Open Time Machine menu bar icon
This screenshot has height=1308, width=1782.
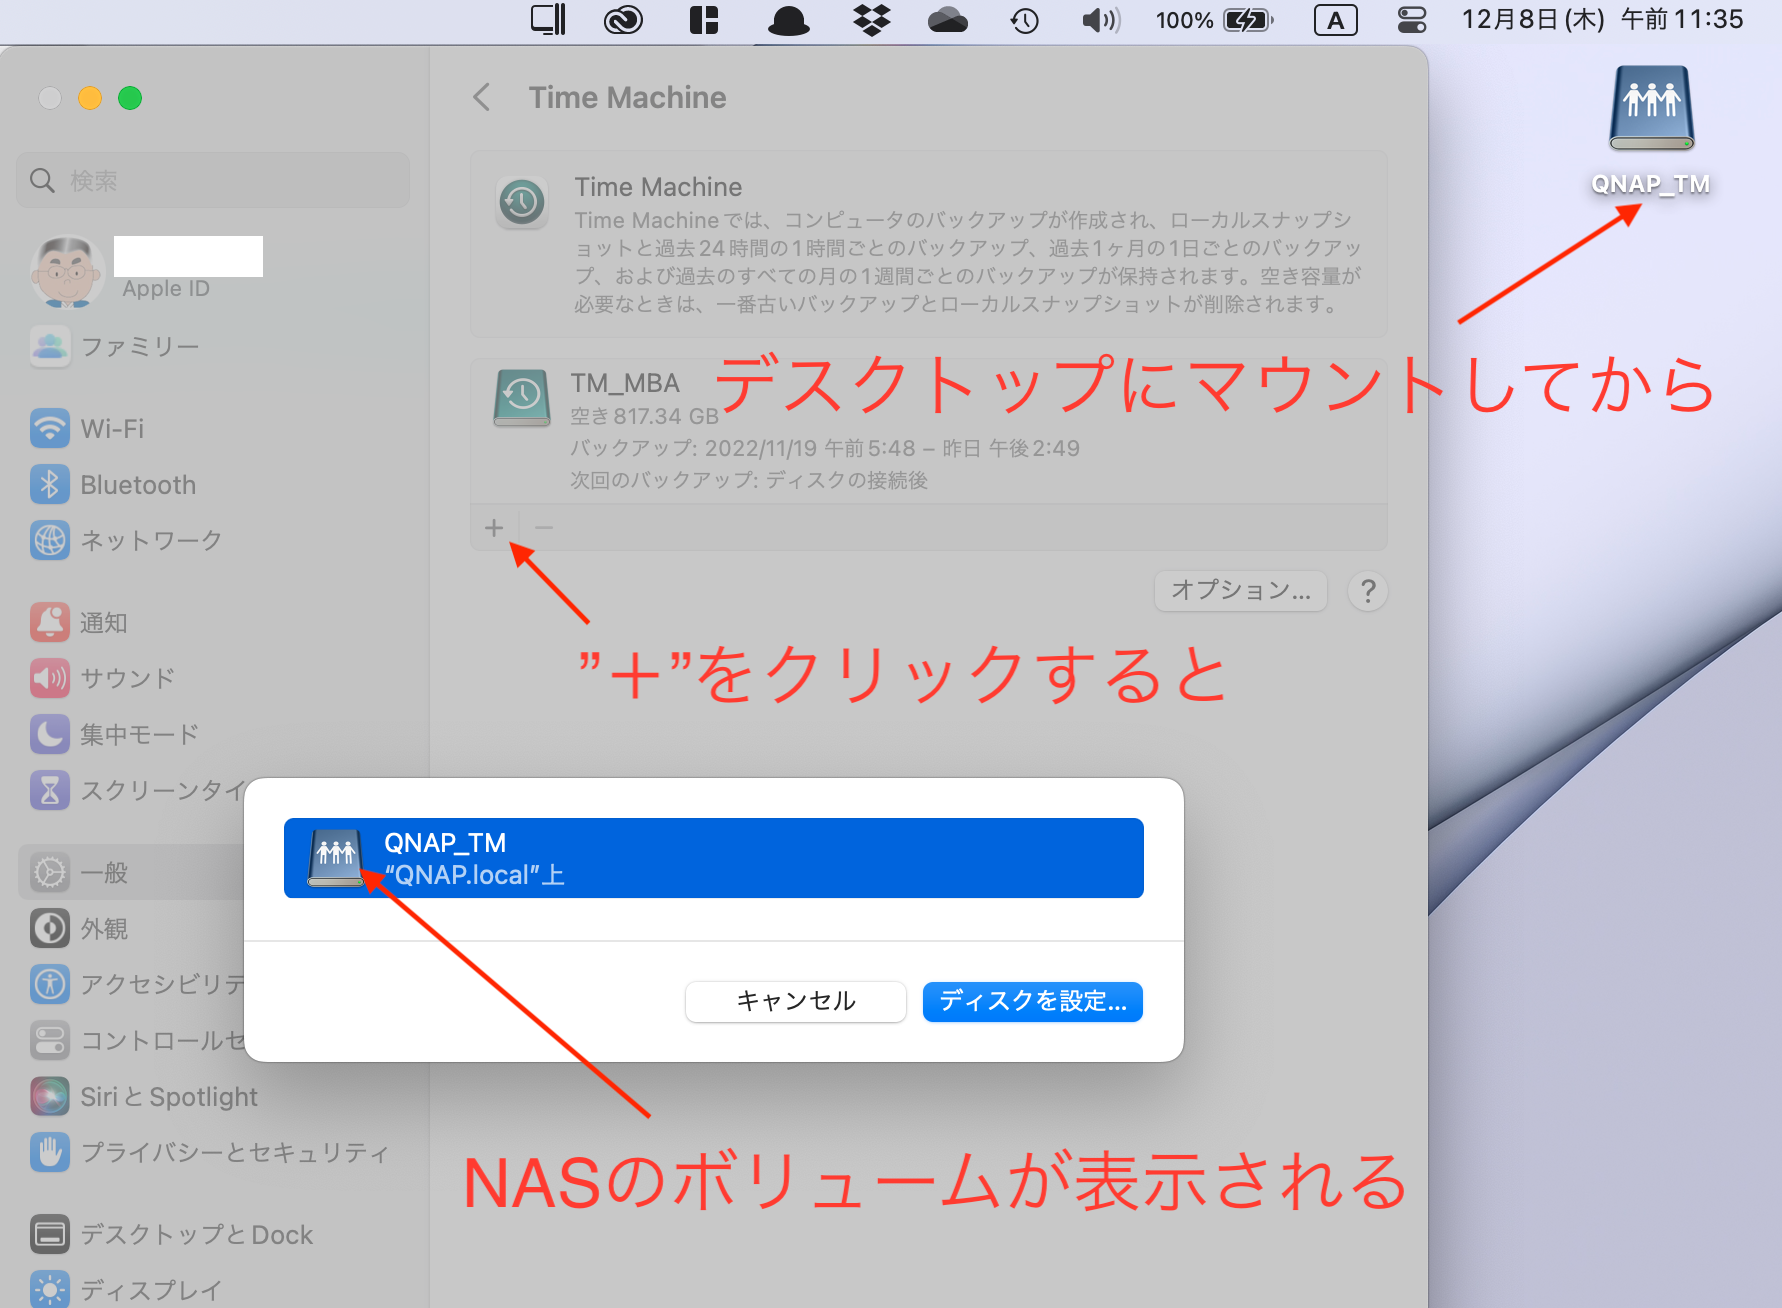pyautogui.click(x=1024, y=20)
